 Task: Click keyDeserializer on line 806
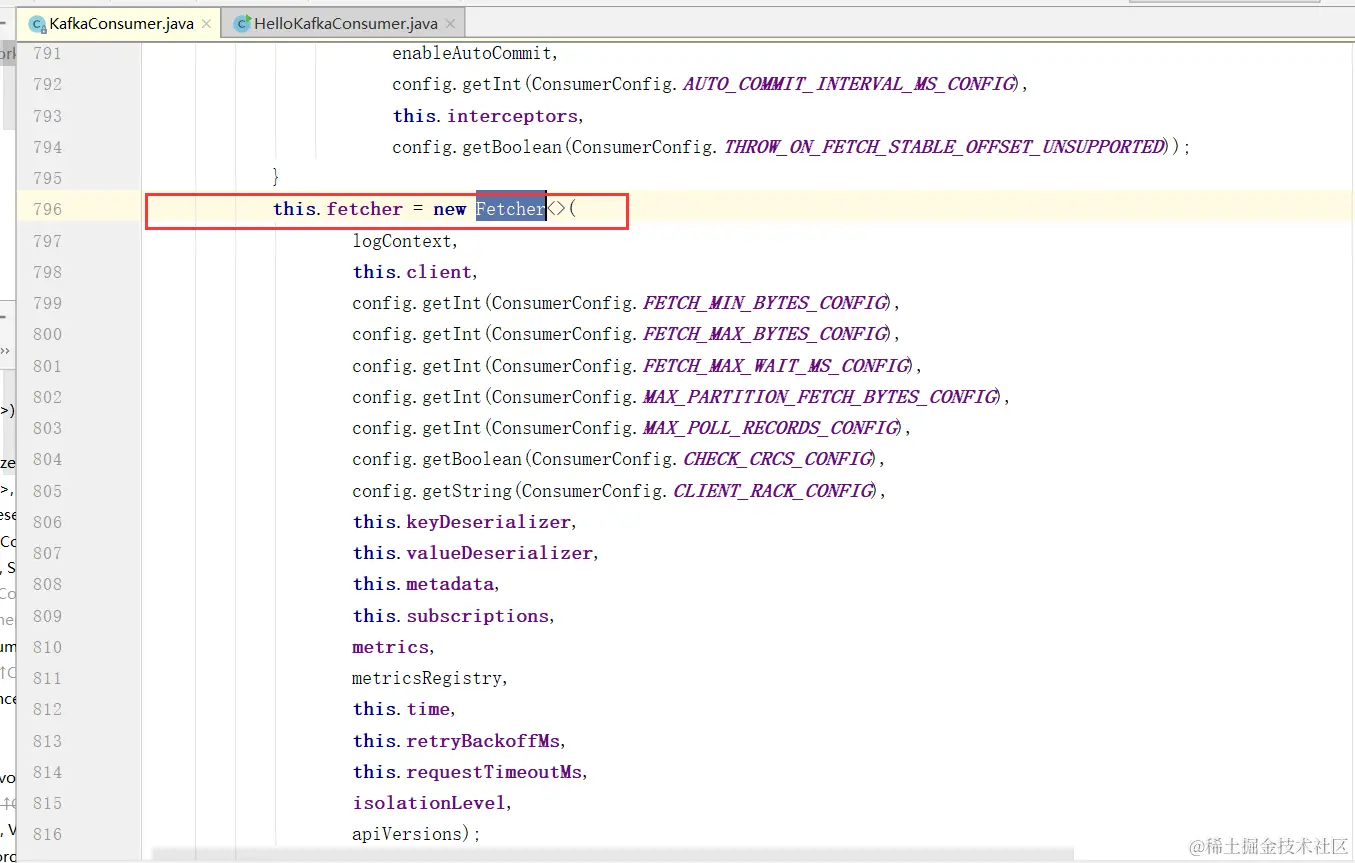(x=488, y=521)
